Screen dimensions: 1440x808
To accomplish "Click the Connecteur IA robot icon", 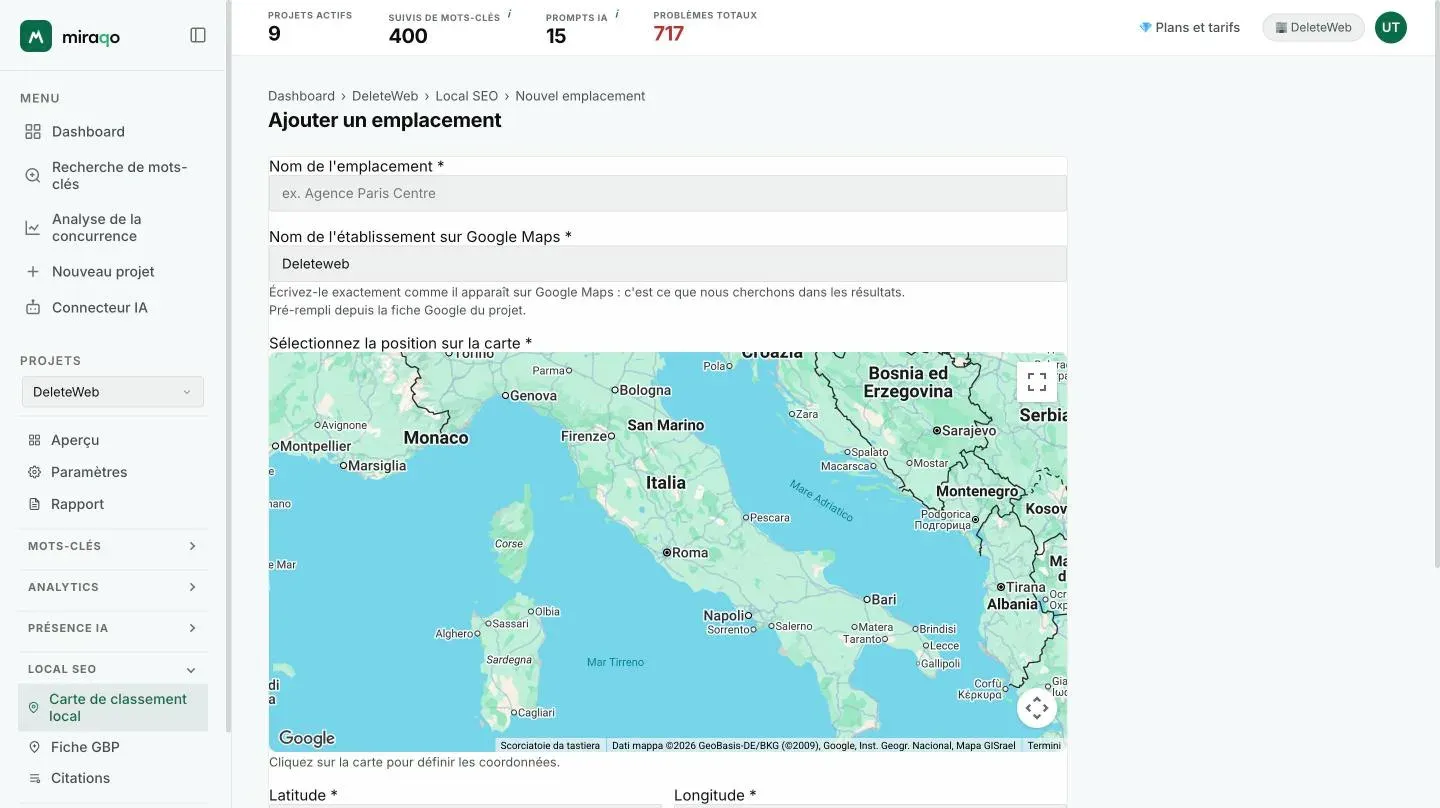I will pos(33,308).
